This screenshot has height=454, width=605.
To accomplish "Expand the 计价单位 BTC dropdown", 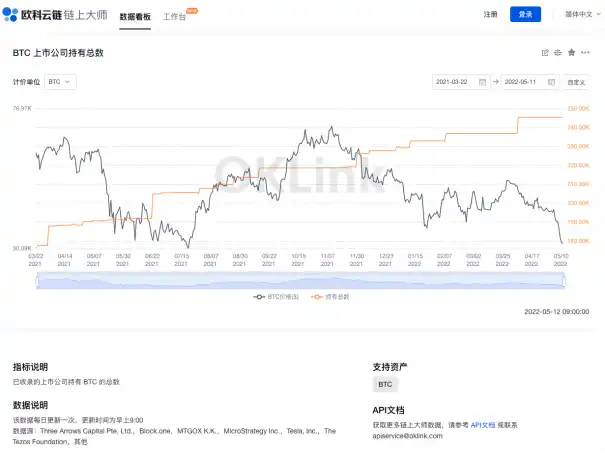I will coord(61,82).
